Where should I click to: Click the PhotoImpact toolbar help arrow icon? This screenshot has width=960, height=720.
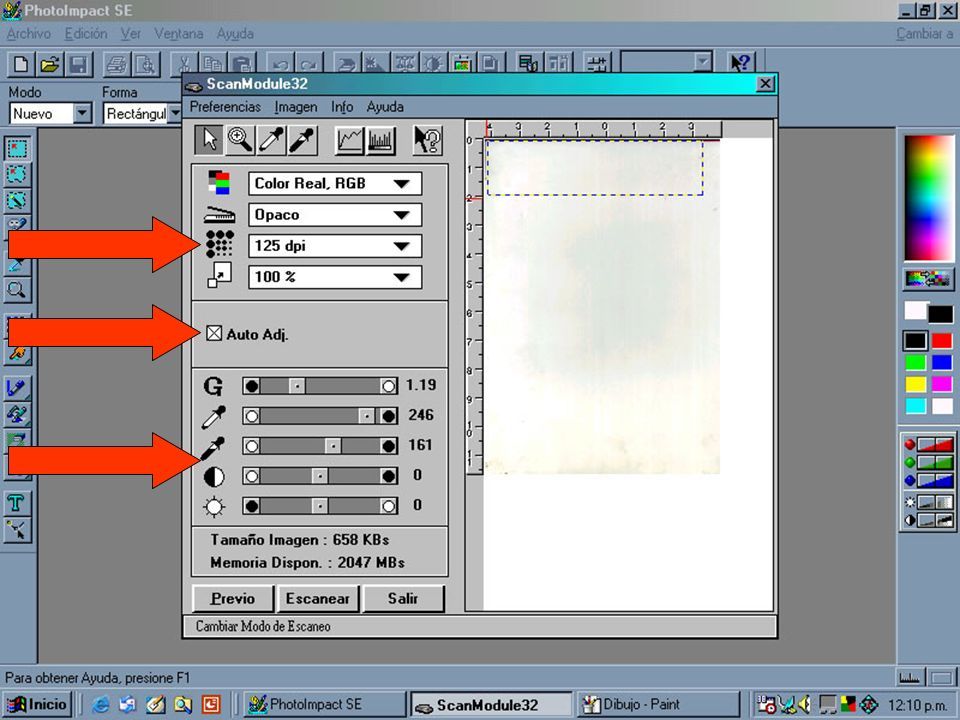click(740, 63)
